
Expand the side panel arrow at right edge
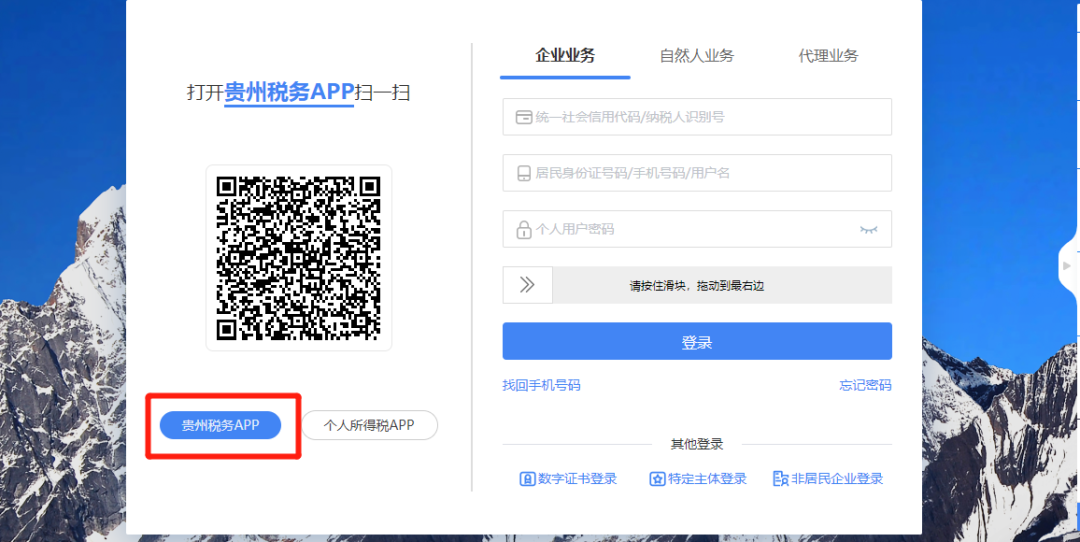pyautogui.click(x=1068, y=265)
